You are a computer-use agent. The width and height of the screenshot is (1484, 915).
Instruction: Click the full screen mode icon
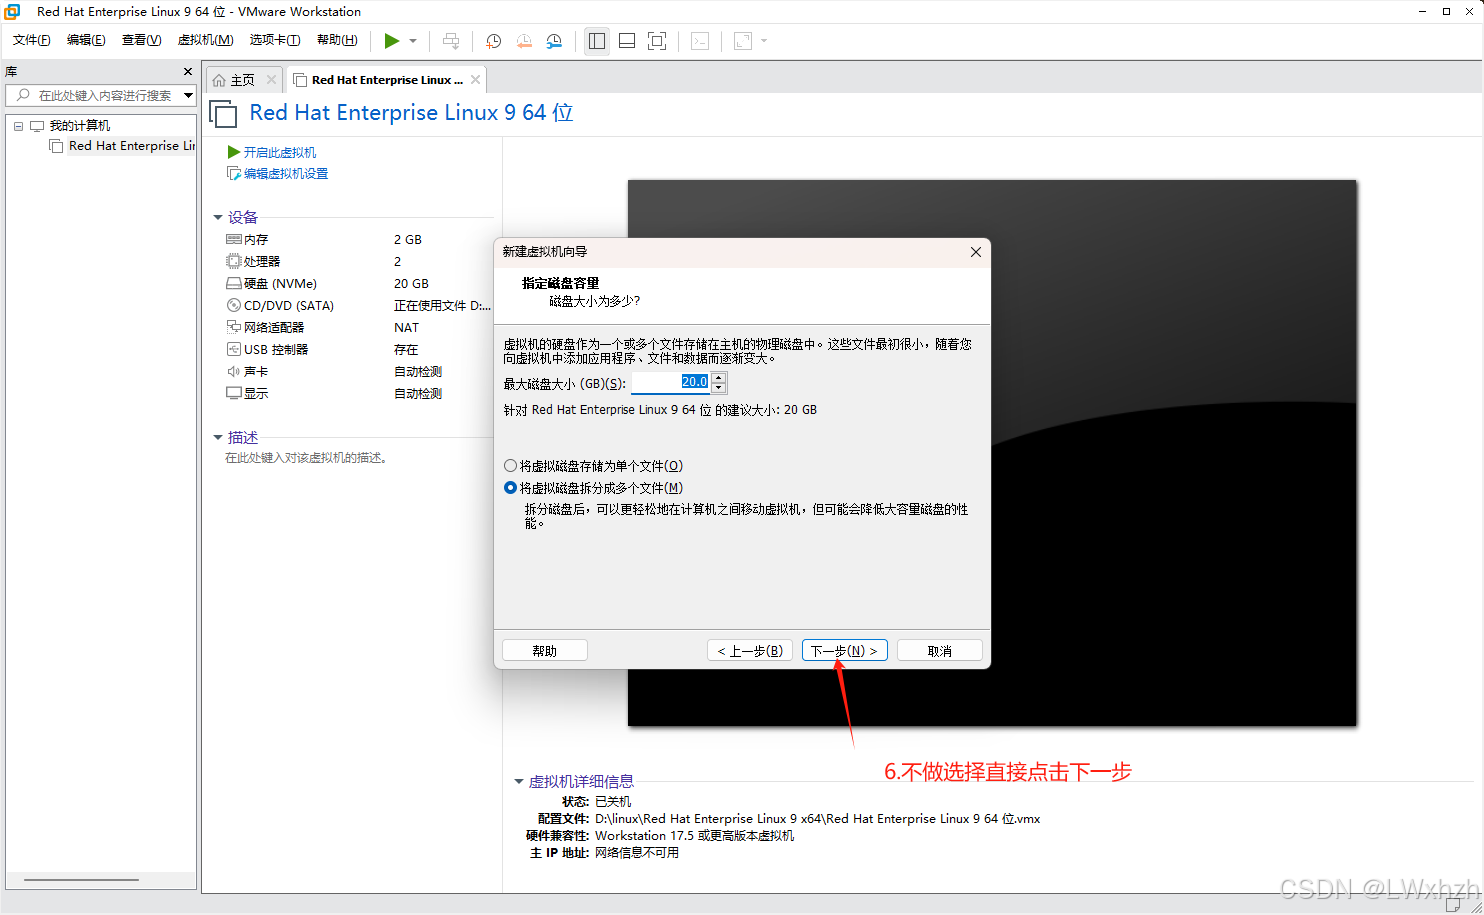click(657, 41)
